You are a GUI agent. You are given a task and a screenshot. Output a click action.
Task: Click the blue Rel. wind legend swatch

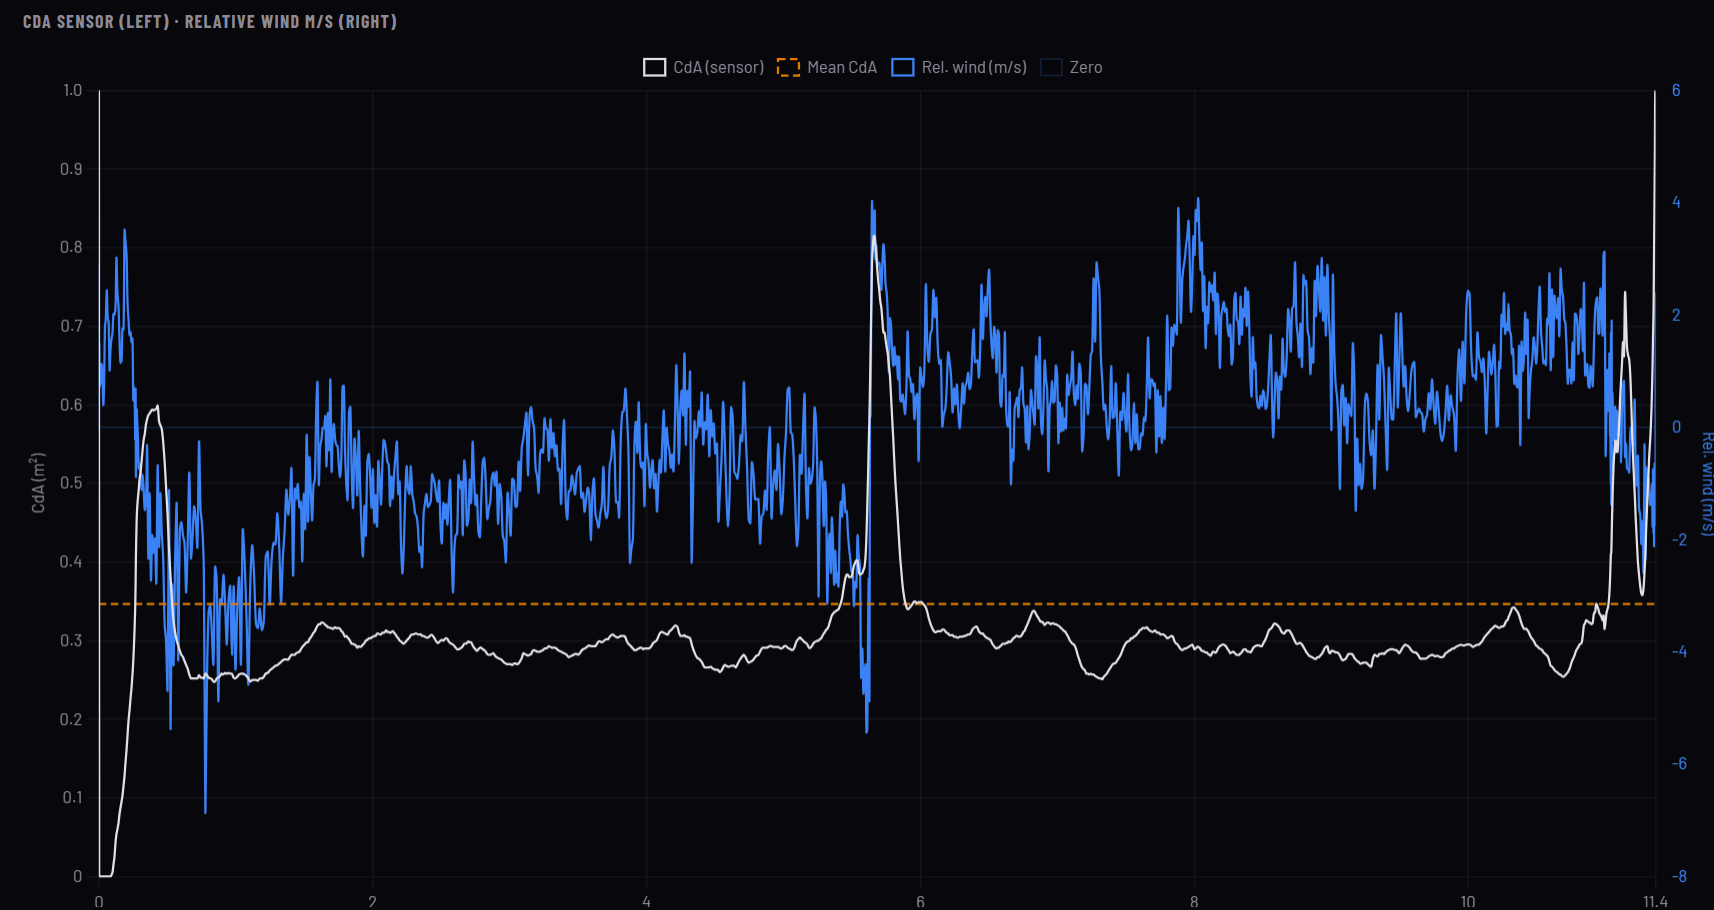(x=903, y=67)
